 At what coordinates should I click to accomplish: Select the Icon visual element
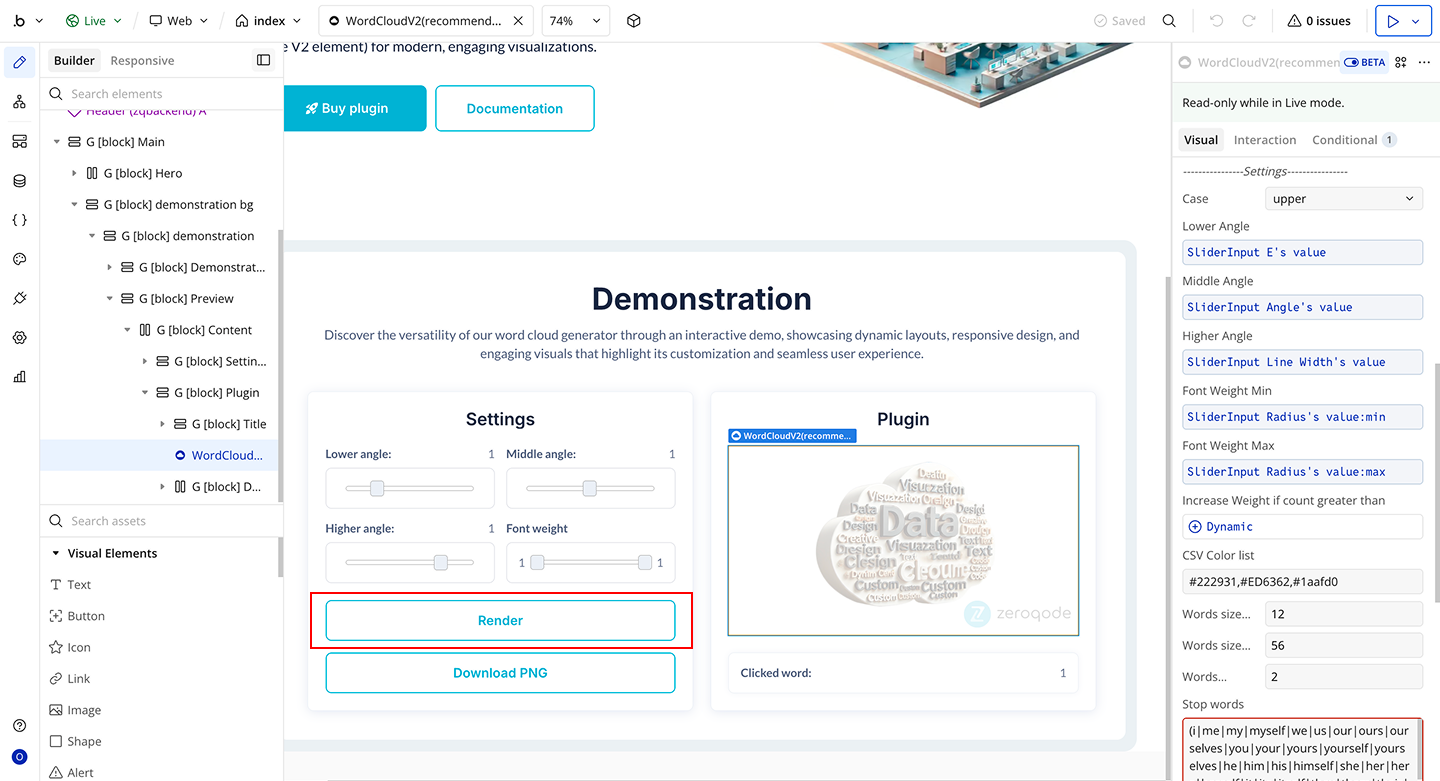(x=70, y=647)
